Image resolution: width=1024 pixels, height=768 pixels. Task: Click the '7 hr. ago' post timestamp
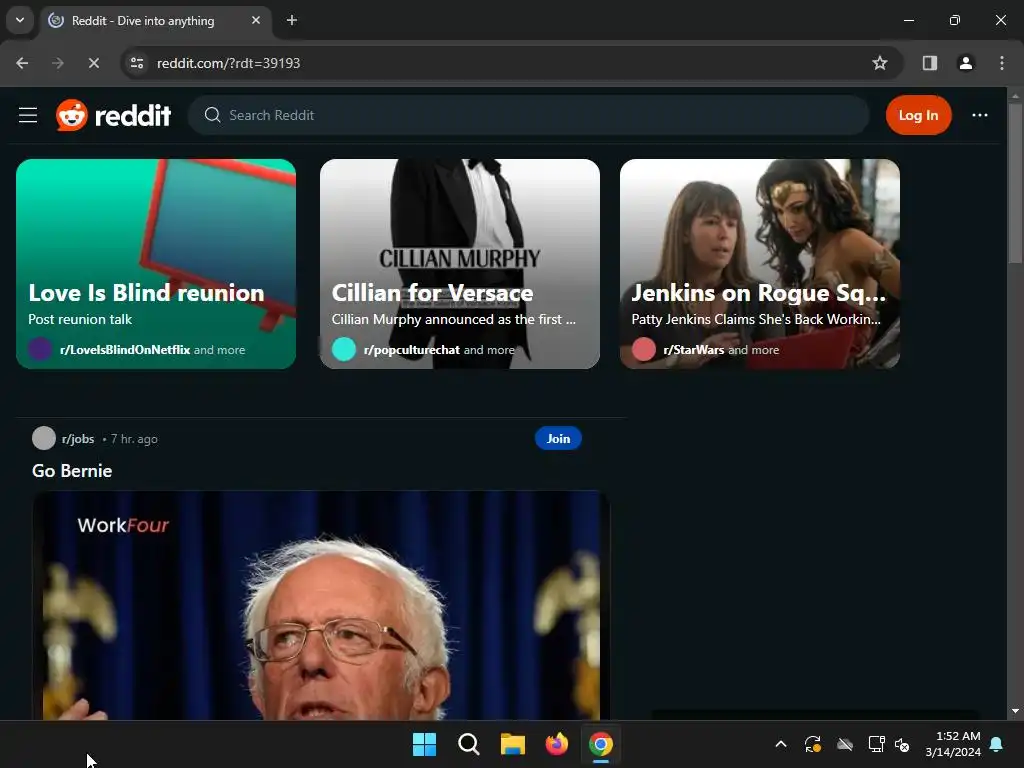pos(134,439)
